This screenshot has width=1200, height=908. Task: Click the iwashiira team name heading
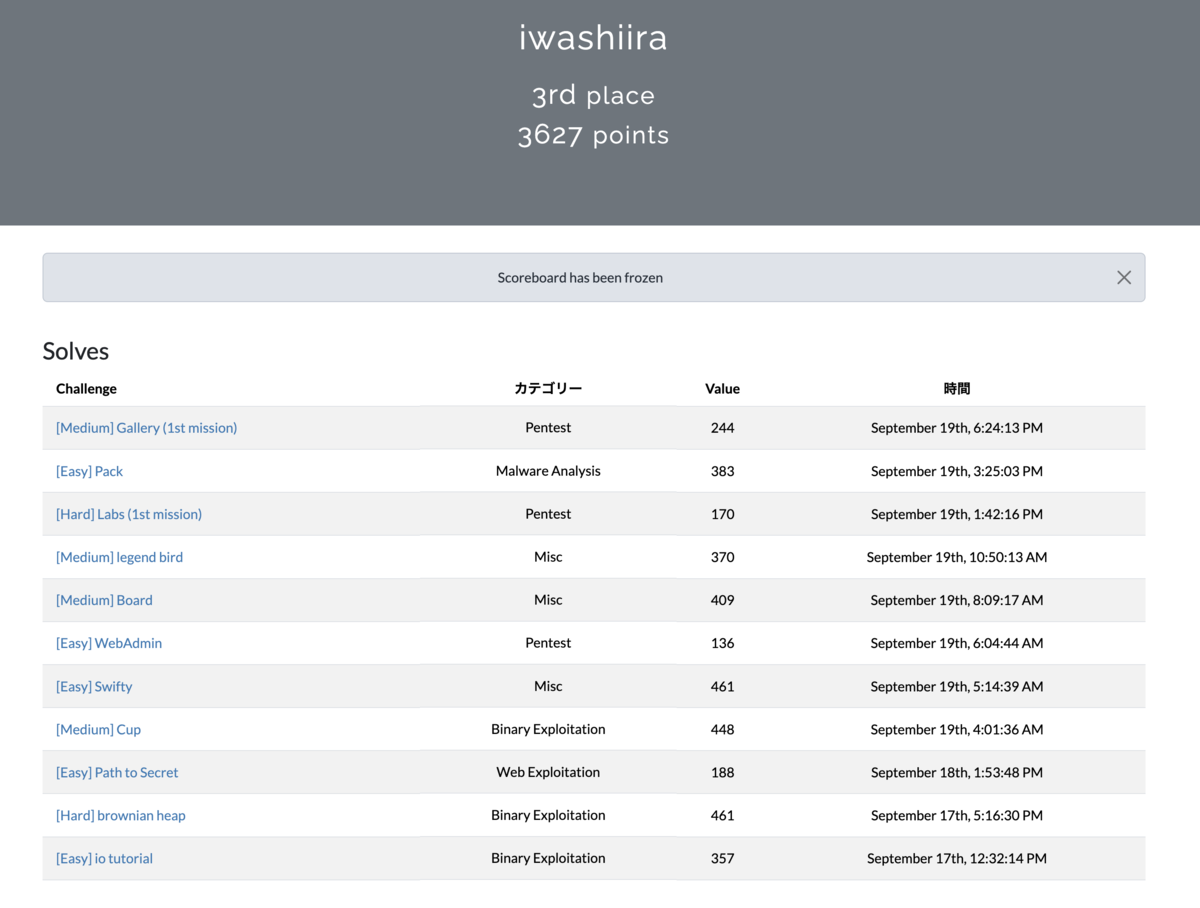tap(593, 38)
